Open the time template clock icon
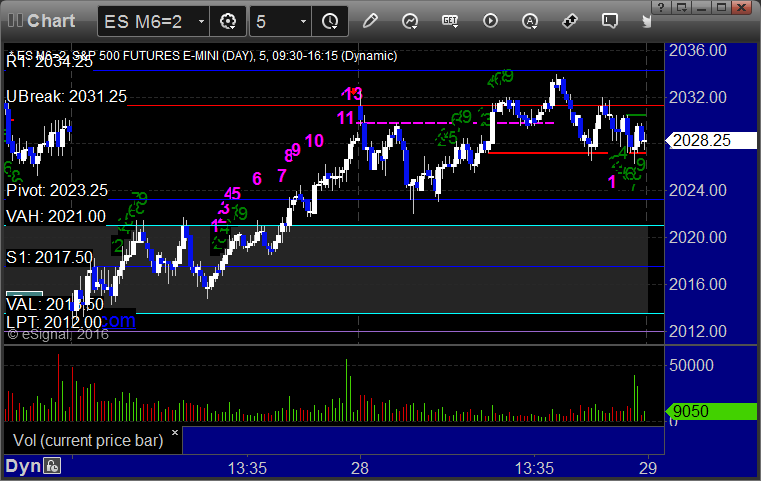 (330, 21)
